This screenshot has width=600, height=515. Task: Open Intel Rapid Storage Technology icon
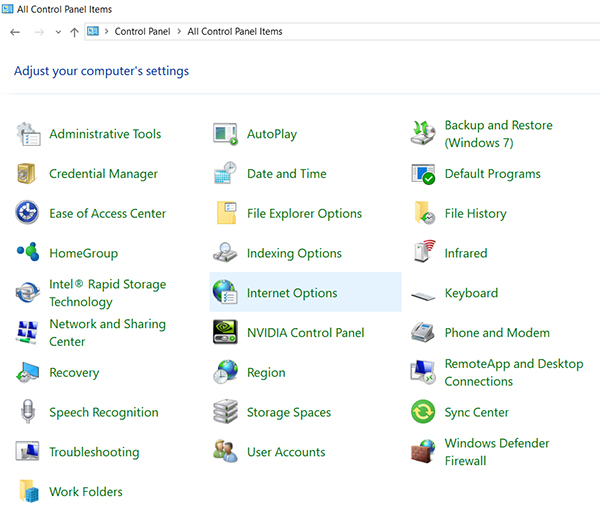click(x=28, y=292)
